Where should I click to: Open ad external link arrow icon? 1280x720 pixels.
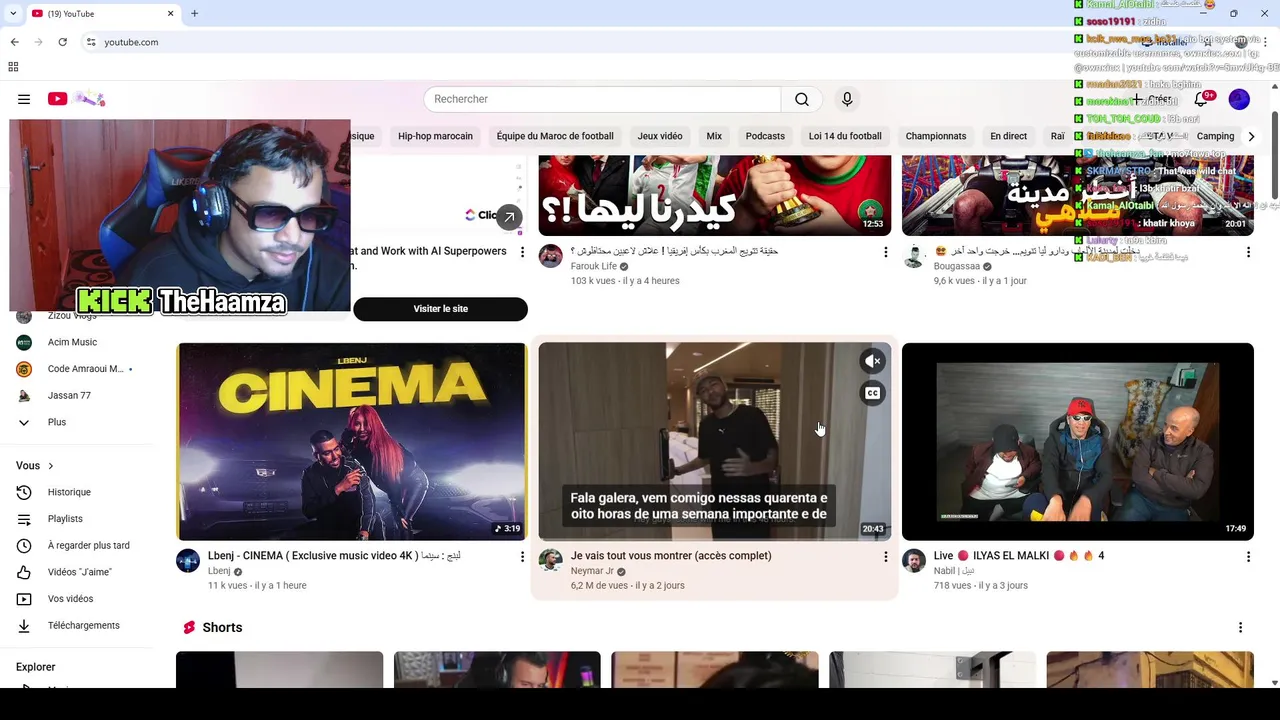(x=509, y=217)
